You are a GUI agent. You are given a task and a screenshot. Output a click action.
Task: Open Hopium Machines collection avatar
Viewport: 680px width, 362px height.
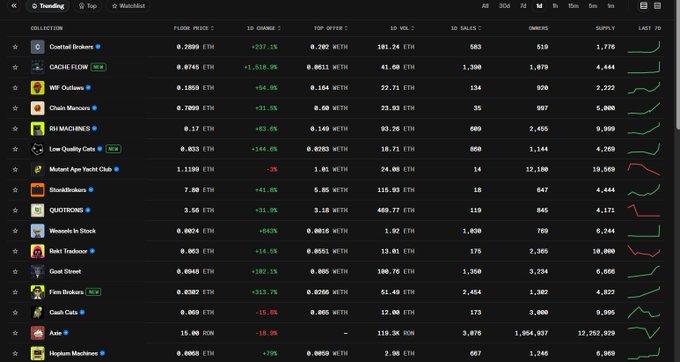(38, 353)
